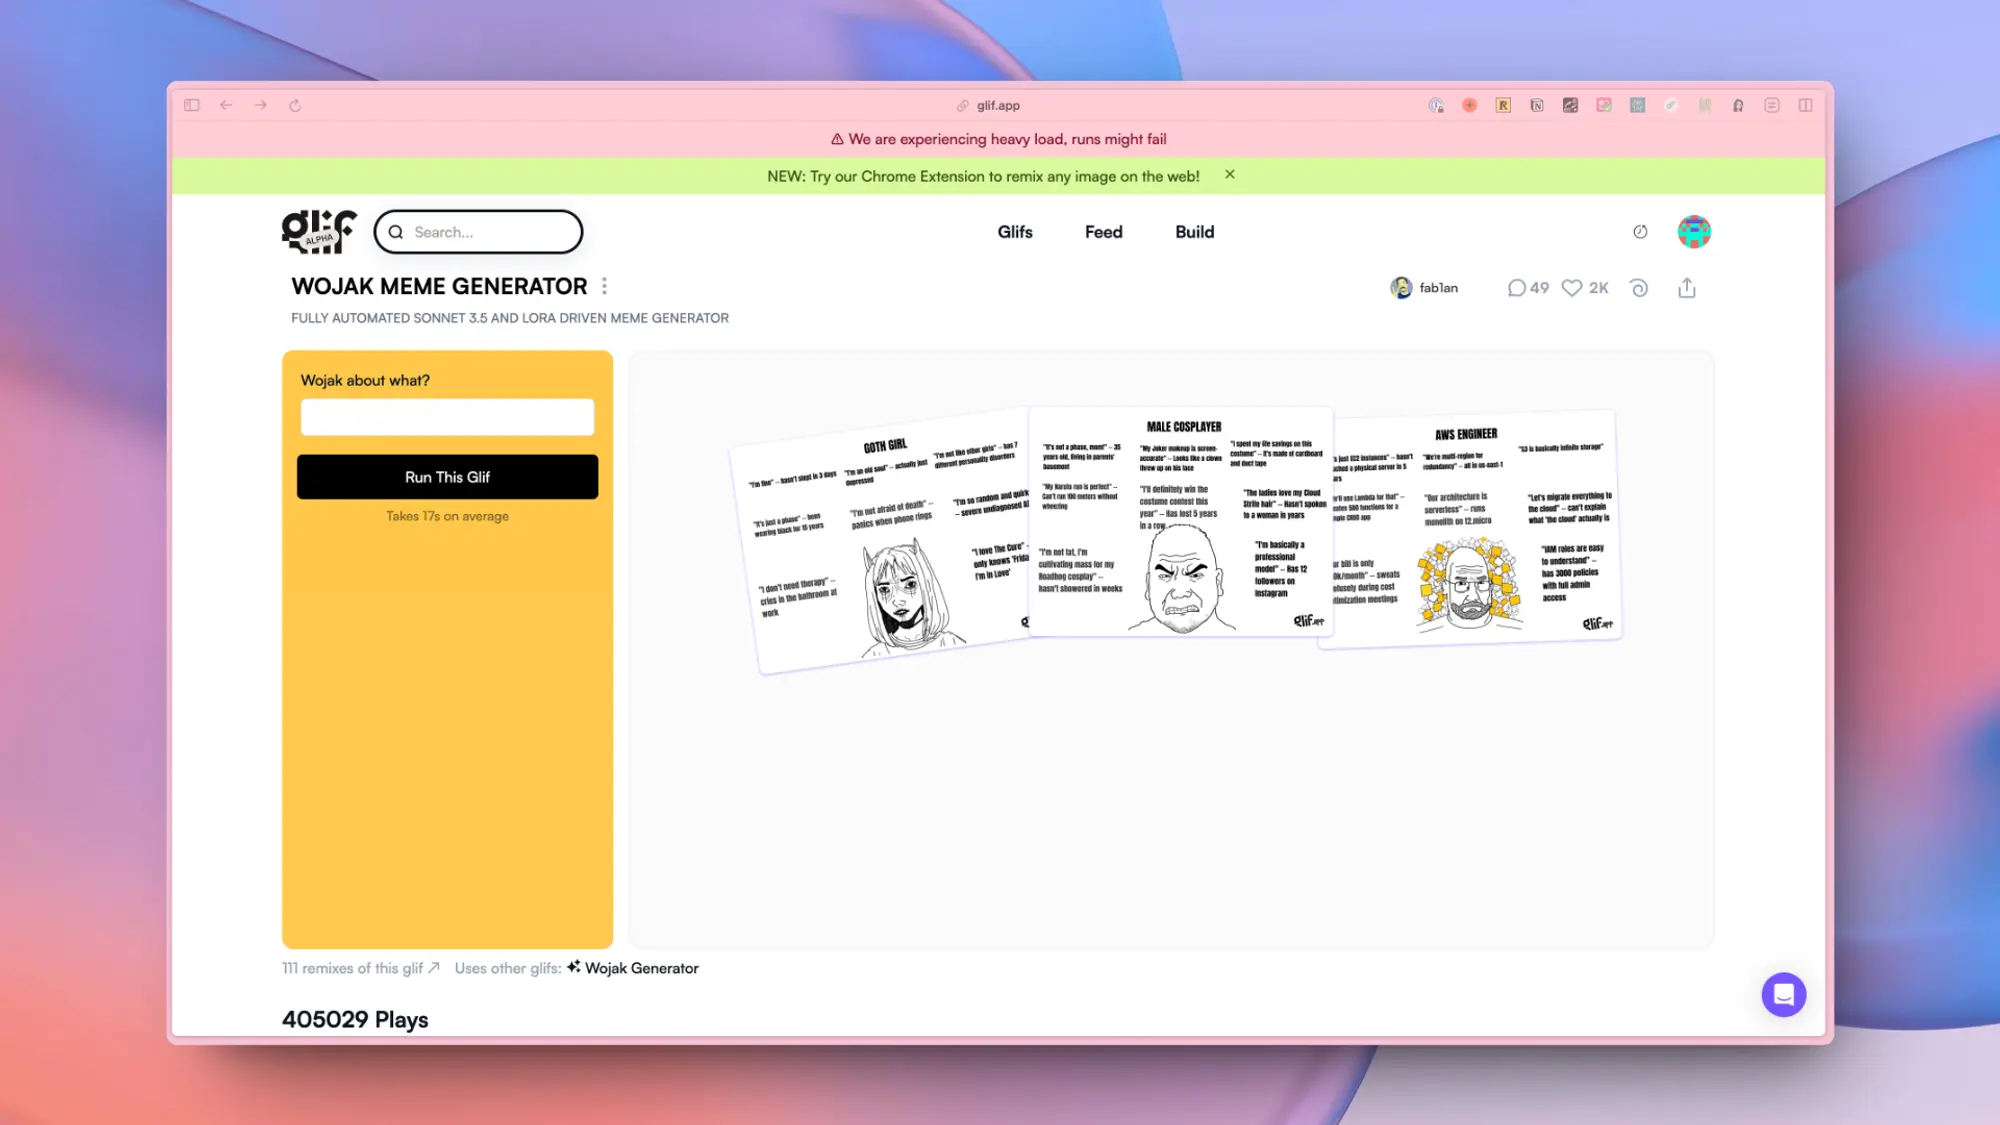Focus the Search field
The width and height of the screenshot is (2000, 1125).
coord(478,232)
